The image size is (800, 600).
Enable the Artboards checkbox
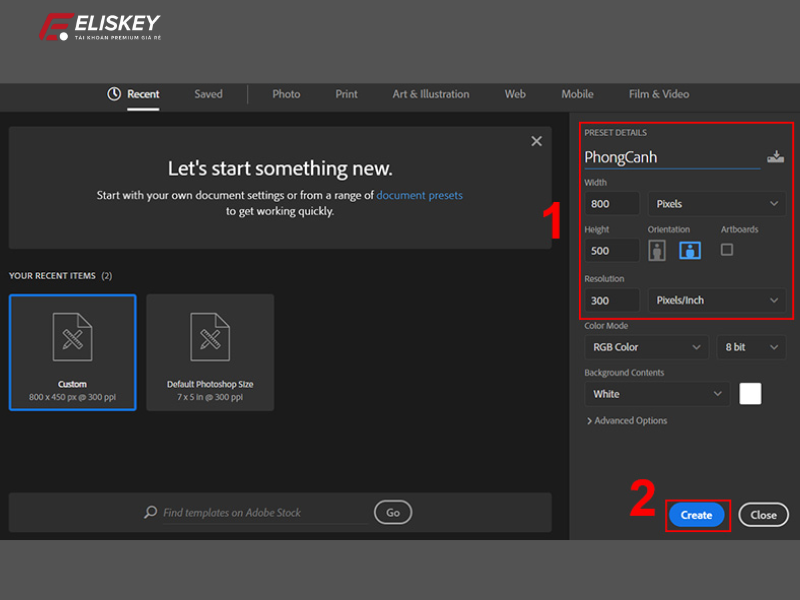[x=727, y=249]
